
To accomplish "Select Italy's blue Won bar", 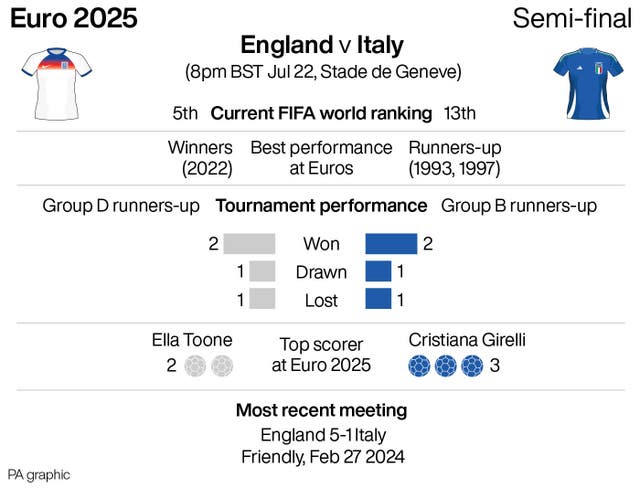I will [x=391, y=244].
